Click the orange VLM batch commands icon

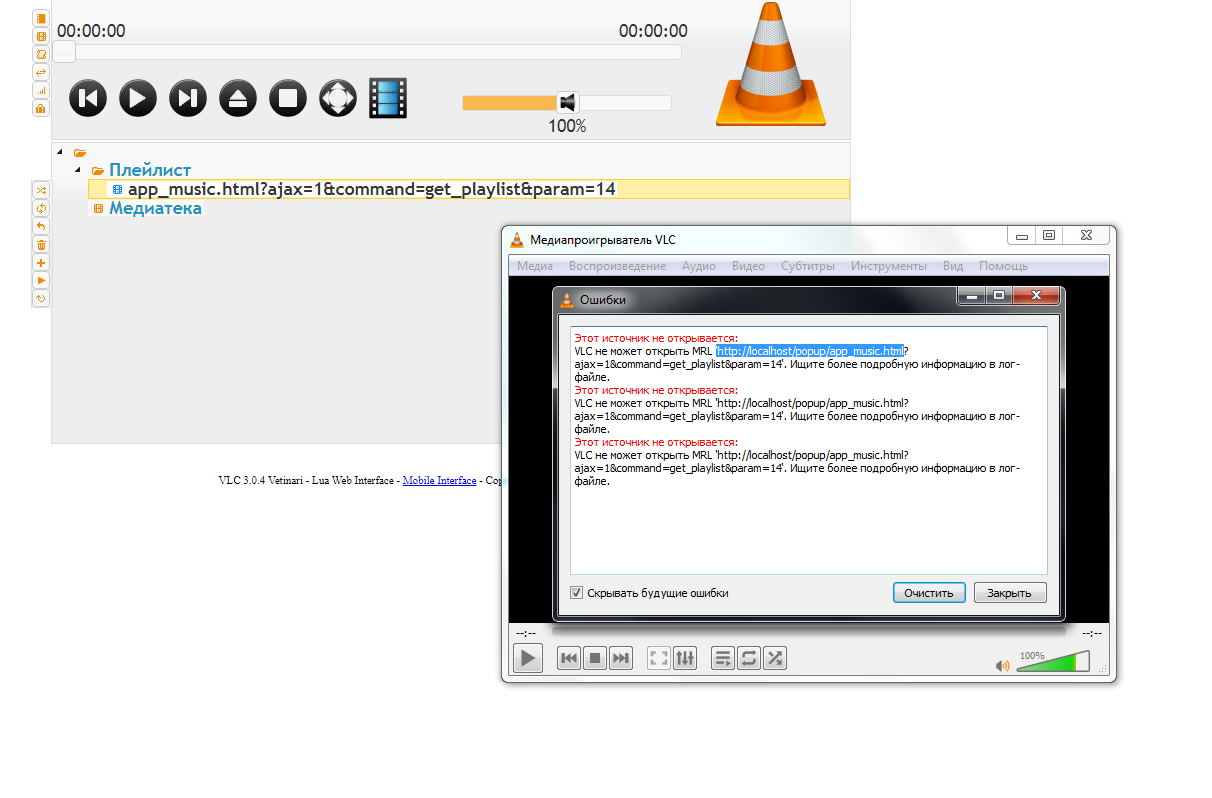41,108
